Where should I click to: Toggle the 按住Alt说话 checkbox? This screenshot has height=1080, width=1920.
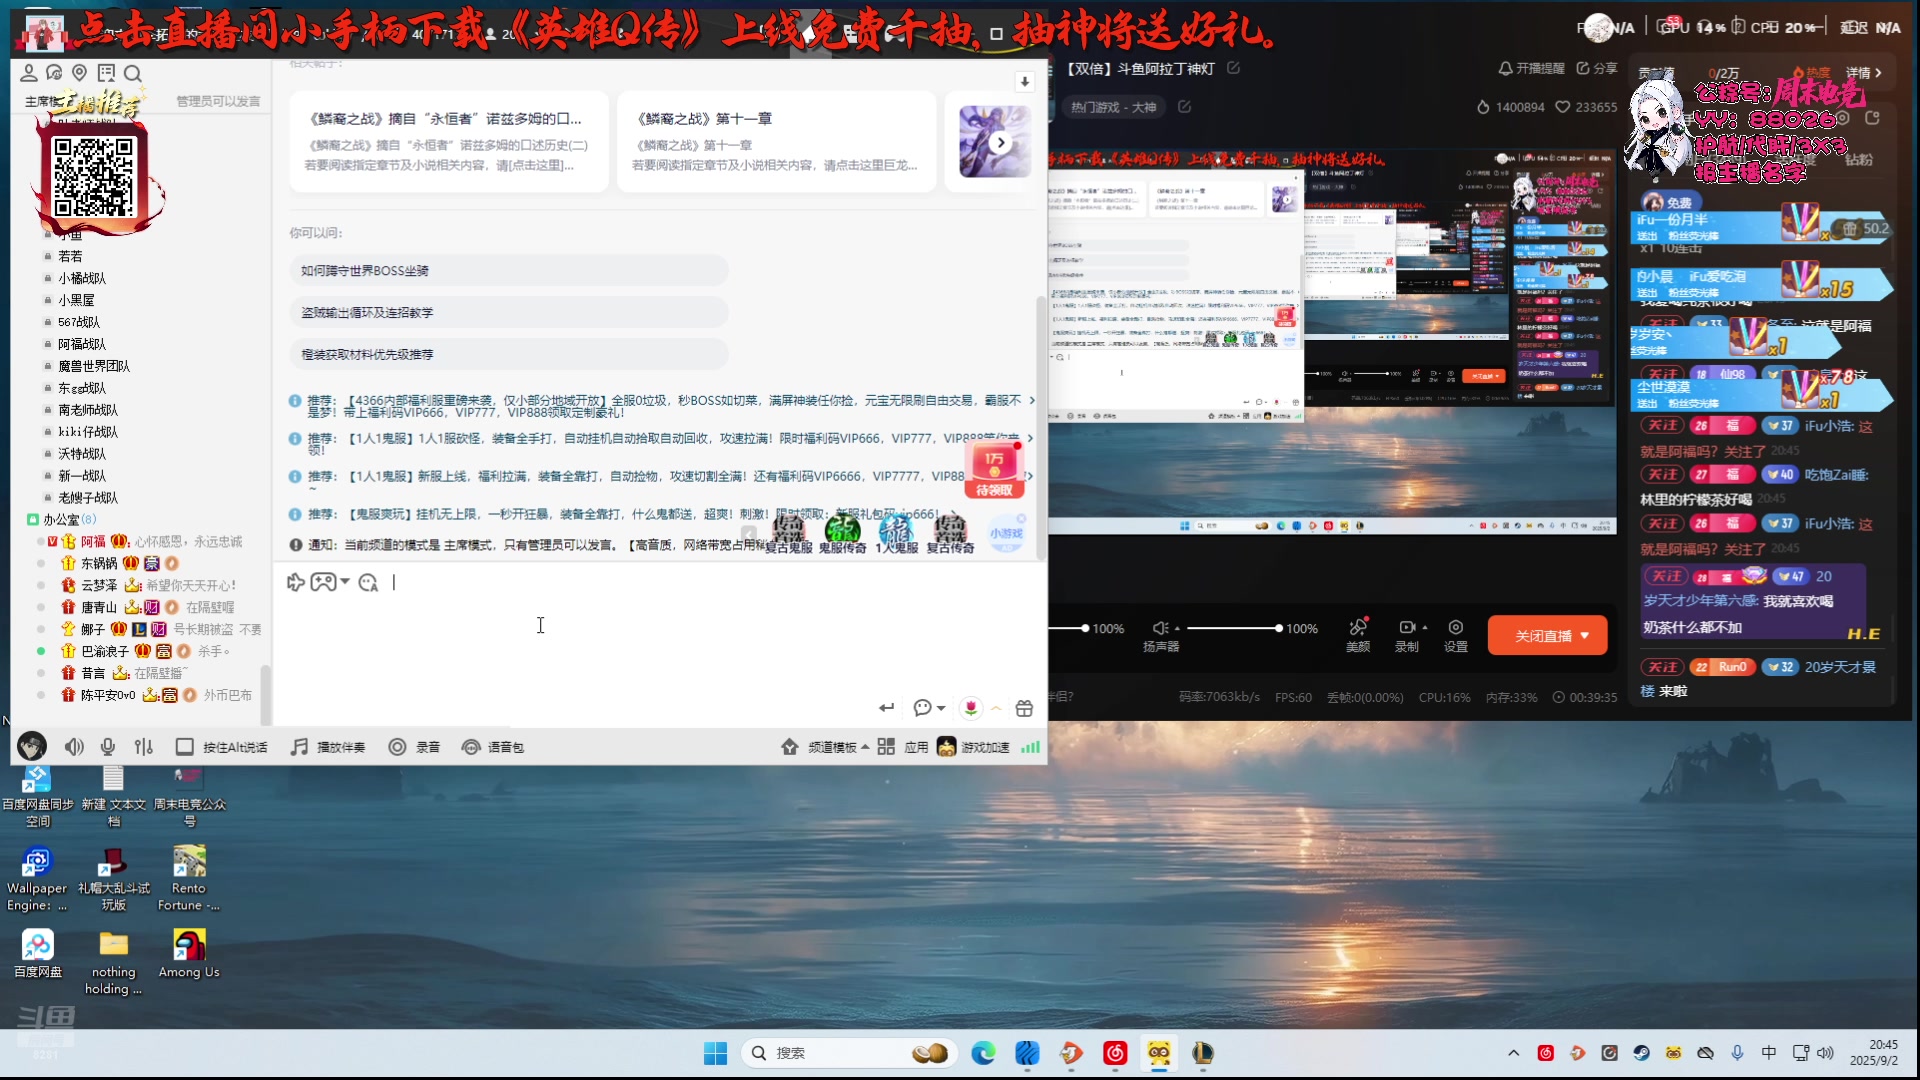pyautogui.click(x=184, y=747)
